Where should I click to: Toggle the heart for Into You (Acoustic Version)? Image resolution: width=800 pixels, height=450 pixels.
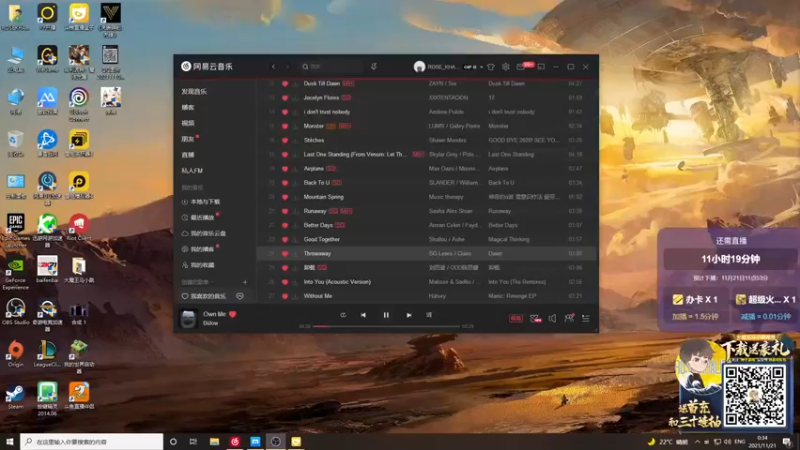[285, 282]
